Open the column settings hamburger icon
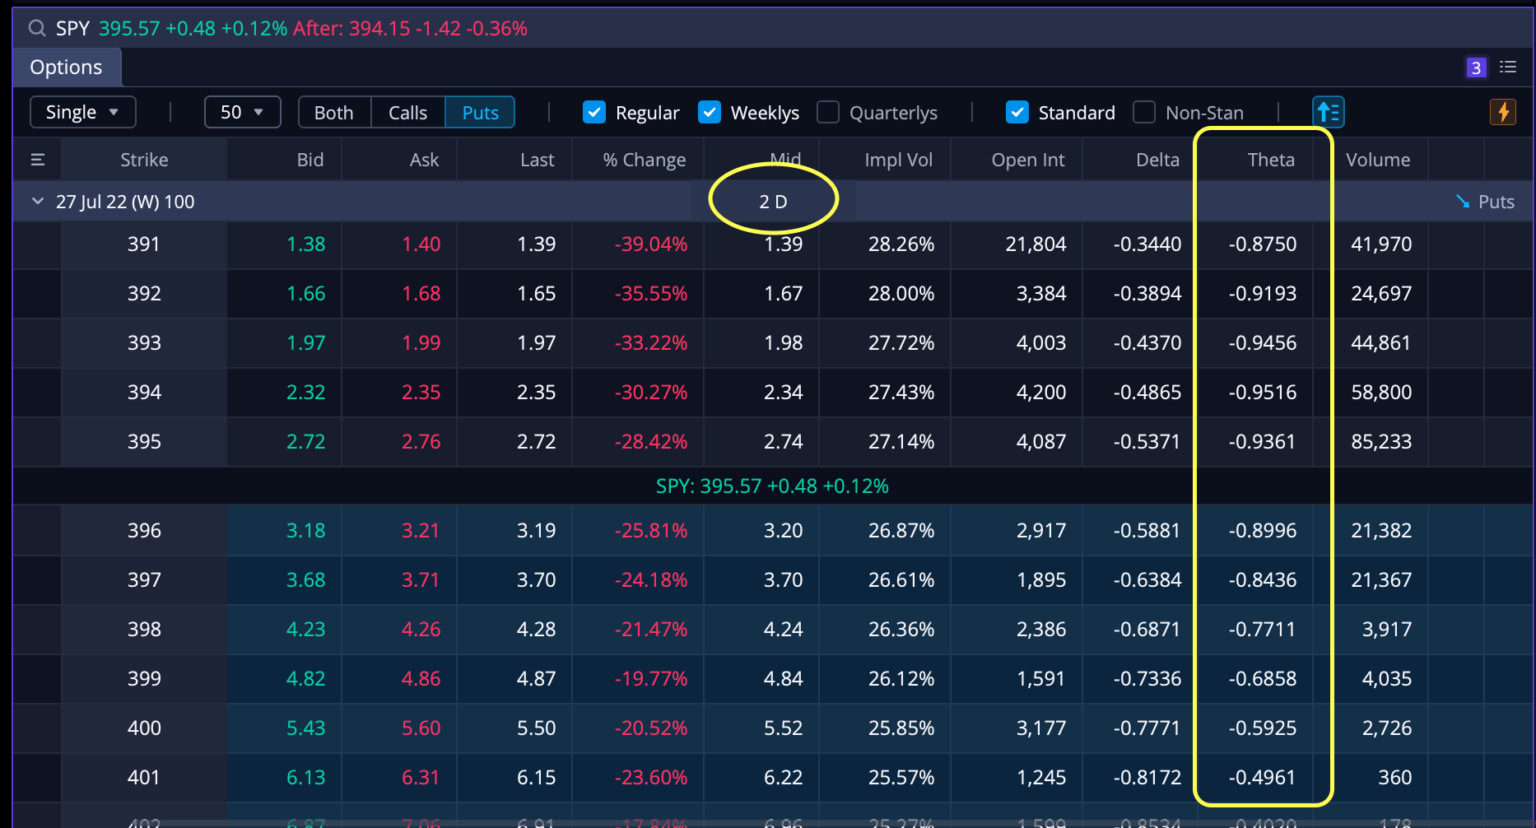The image size is (1536, 828). 38,160
